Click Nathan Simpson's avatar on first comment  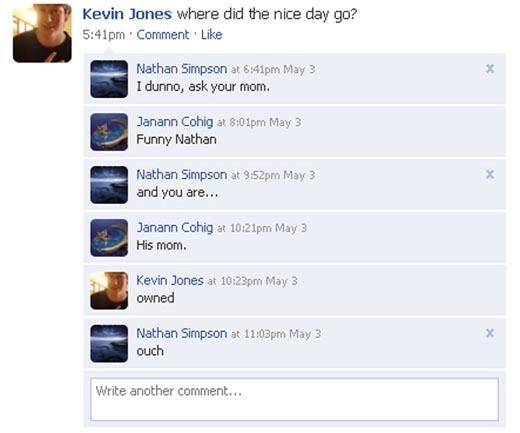(109, 79)
